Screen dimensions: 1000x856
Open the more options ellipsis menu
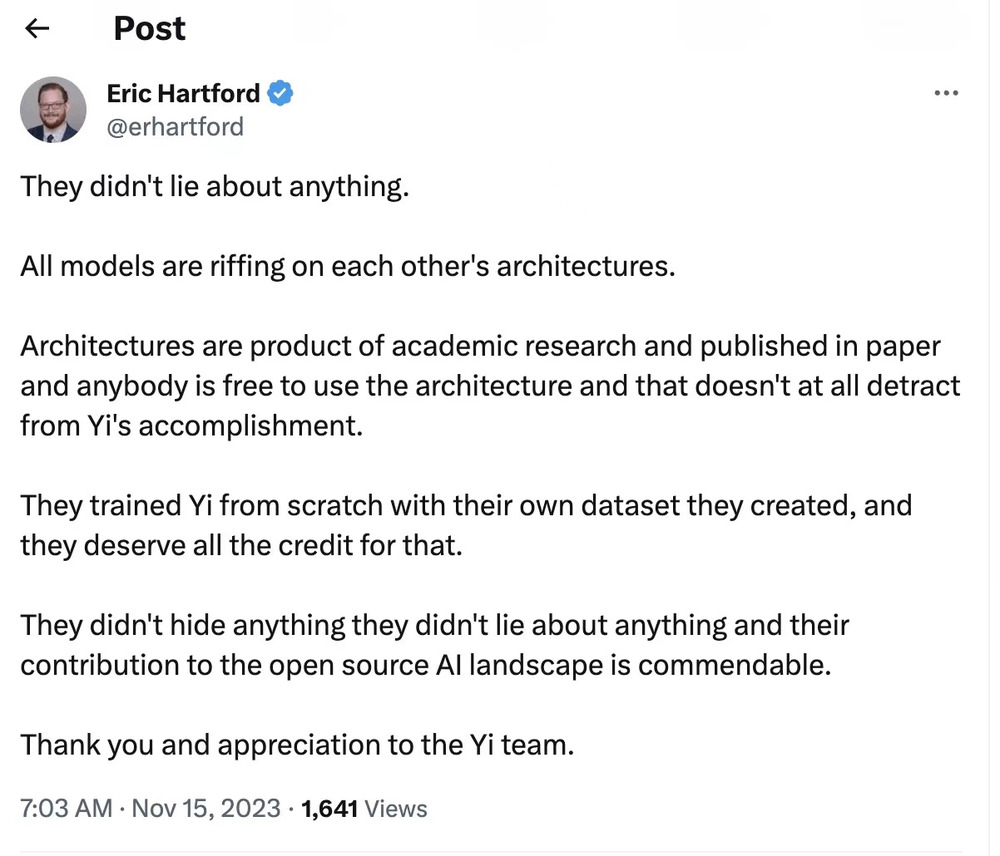coord(945,93)
